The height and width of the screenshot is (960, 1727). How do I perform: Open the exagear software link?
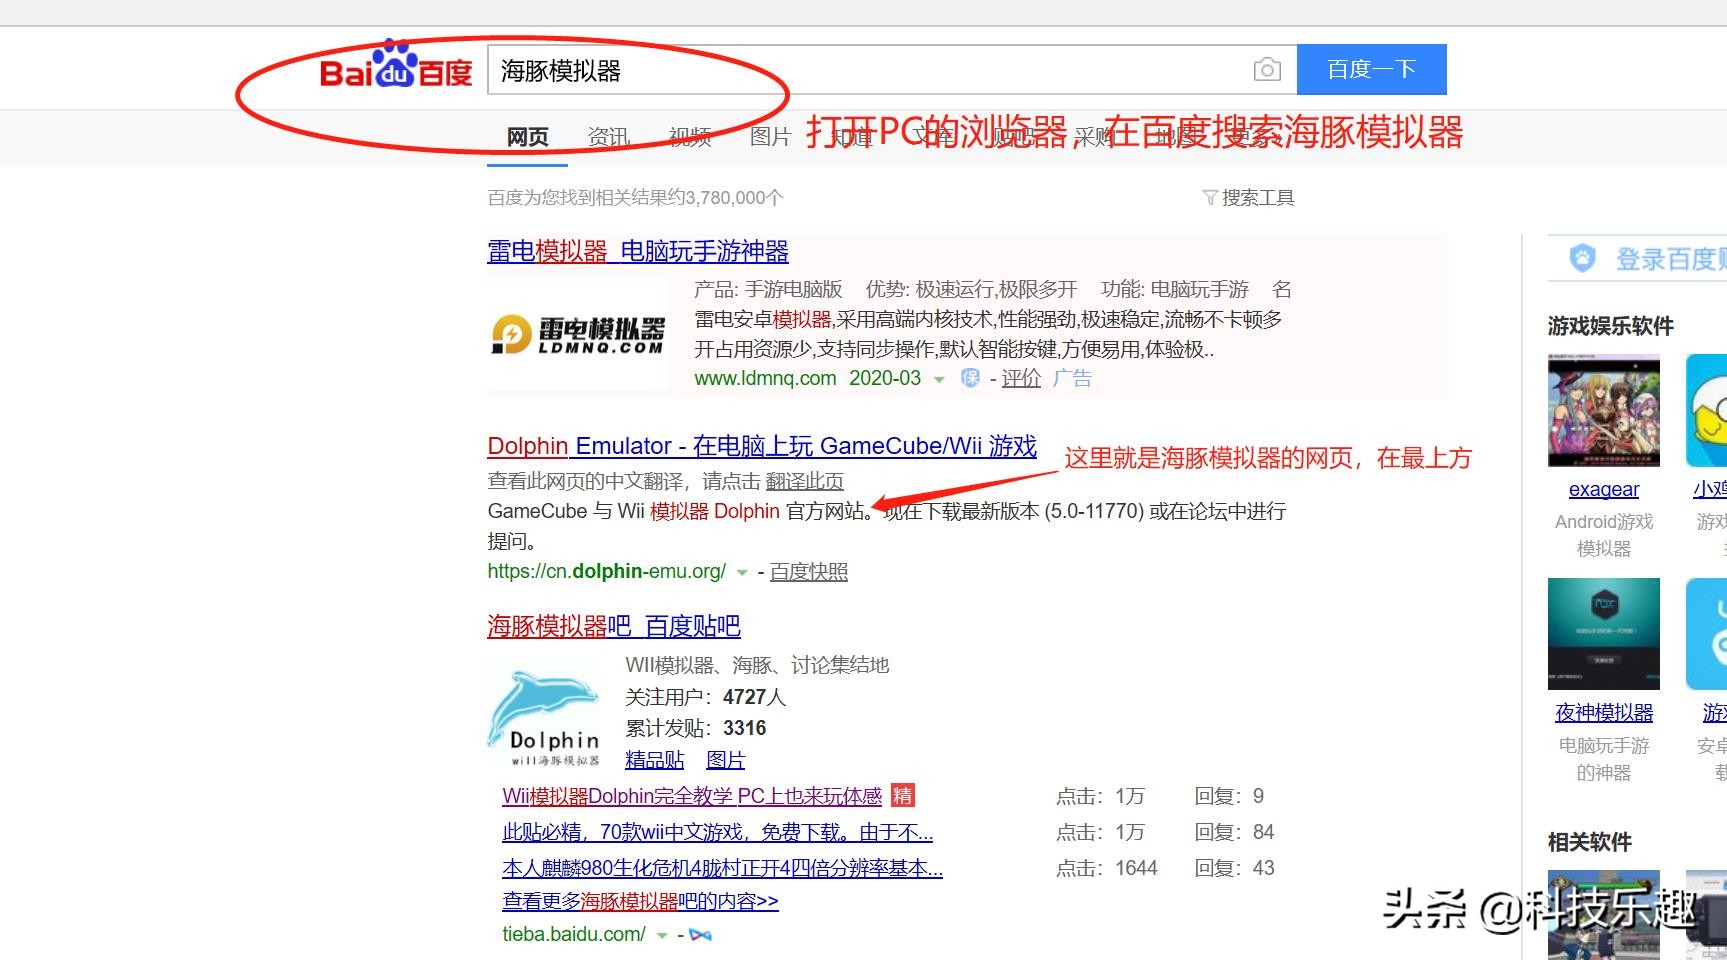pyautogui.click(x=1602, y=489)
